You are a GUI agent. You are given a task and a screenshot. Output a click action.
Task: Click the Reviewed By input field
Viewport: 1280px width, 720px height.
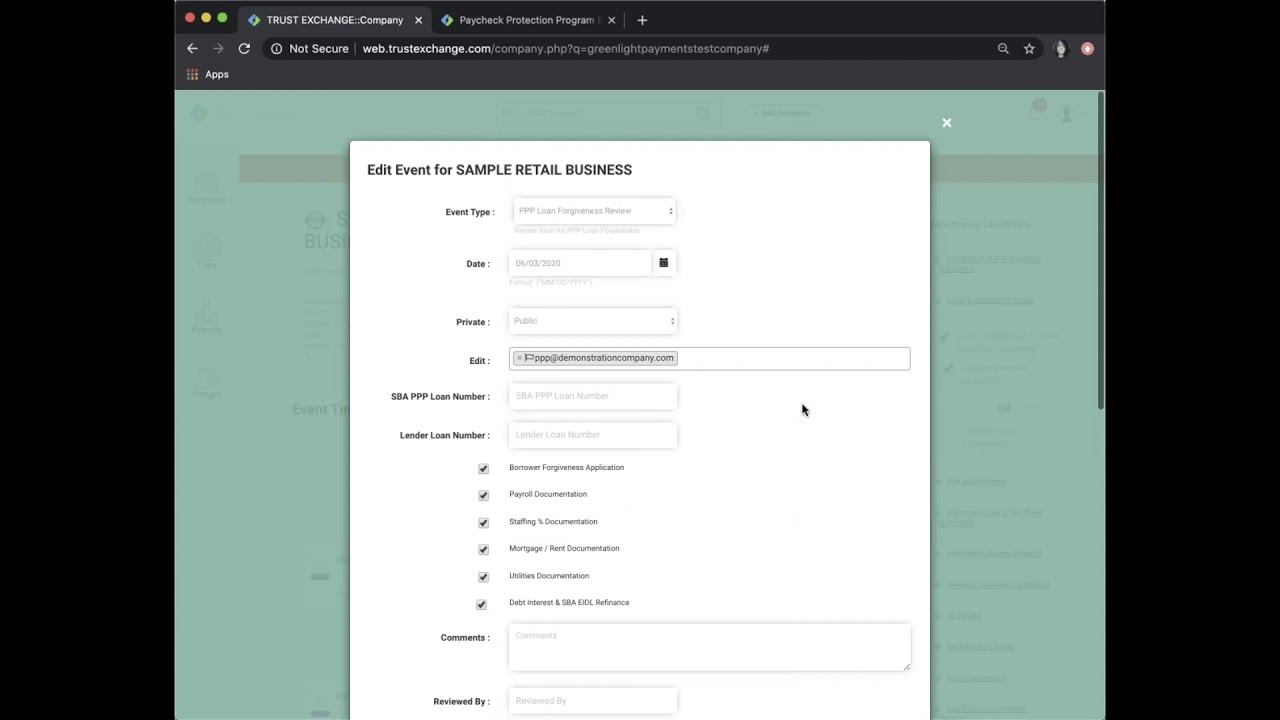tap(593, 701)
